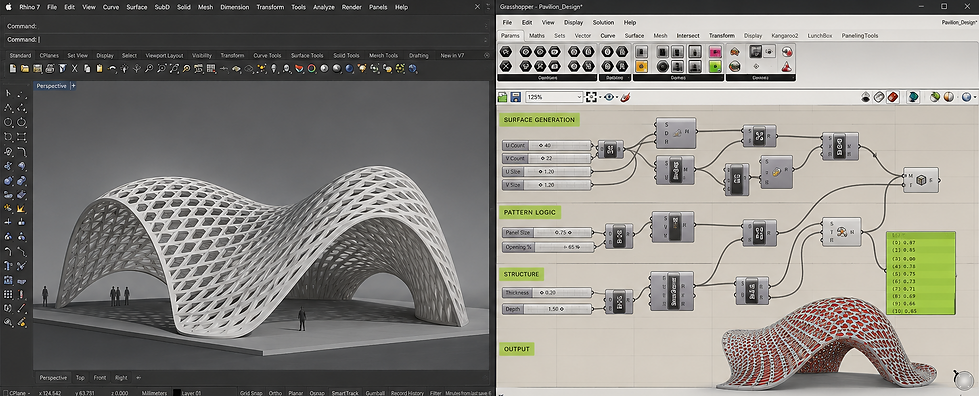The height and width of the screenshot is (396, 979).
Task: Open the Kangaroo2 tab in Grasshopper
Action: click(x=784, y=36)
